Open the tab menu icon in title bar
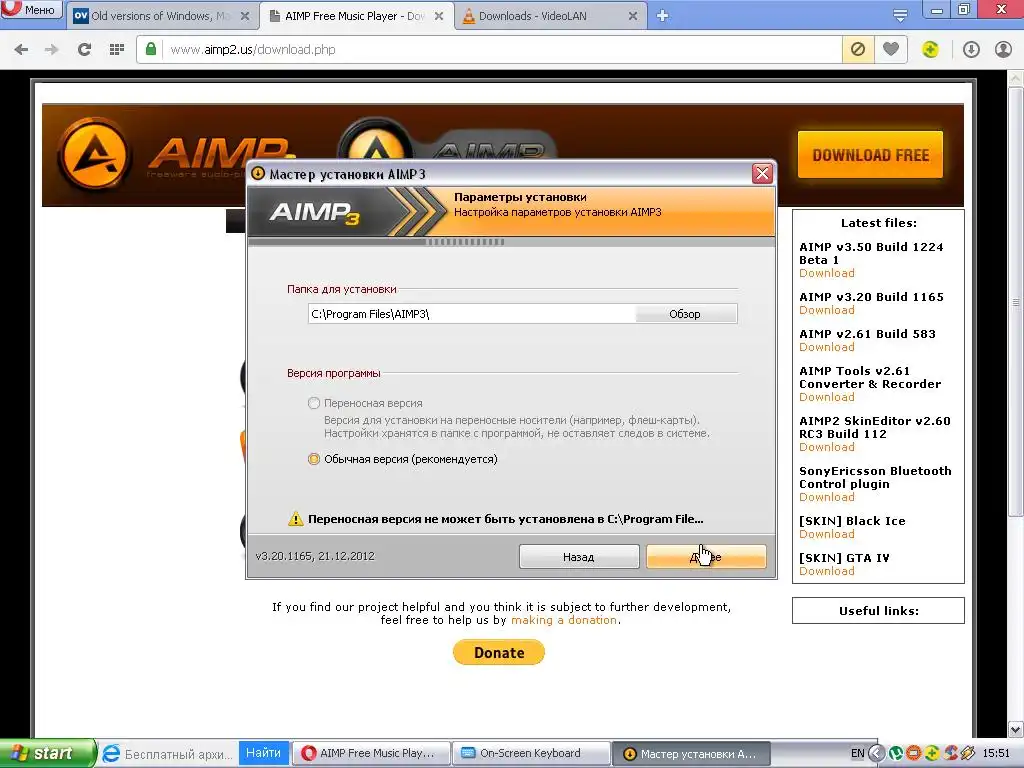Viewport: 1024px width, 768px height. [x=900, y=16]
